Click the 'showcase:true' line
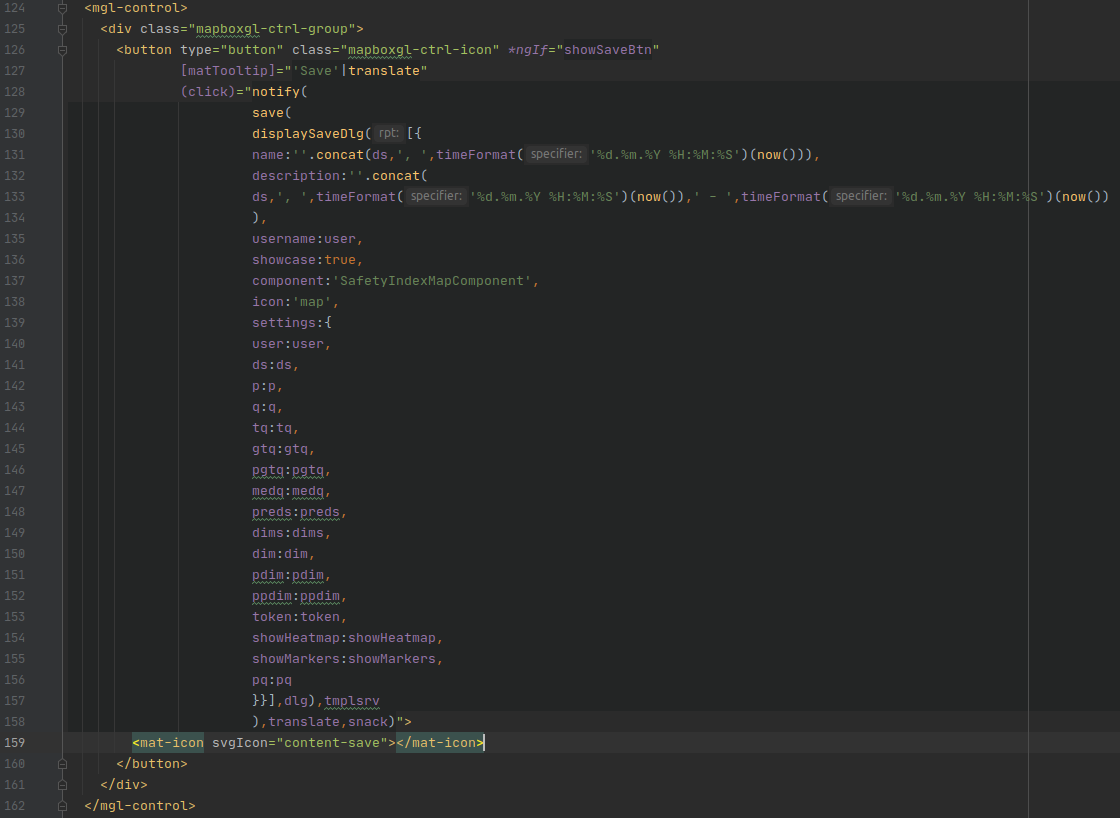 point(308,259)
